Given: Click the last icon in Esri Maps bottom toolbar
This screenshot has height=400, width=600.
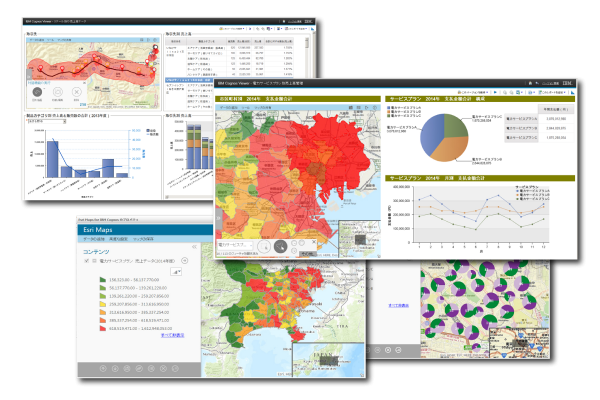Looking at the screenshot, I should [176, 370].
